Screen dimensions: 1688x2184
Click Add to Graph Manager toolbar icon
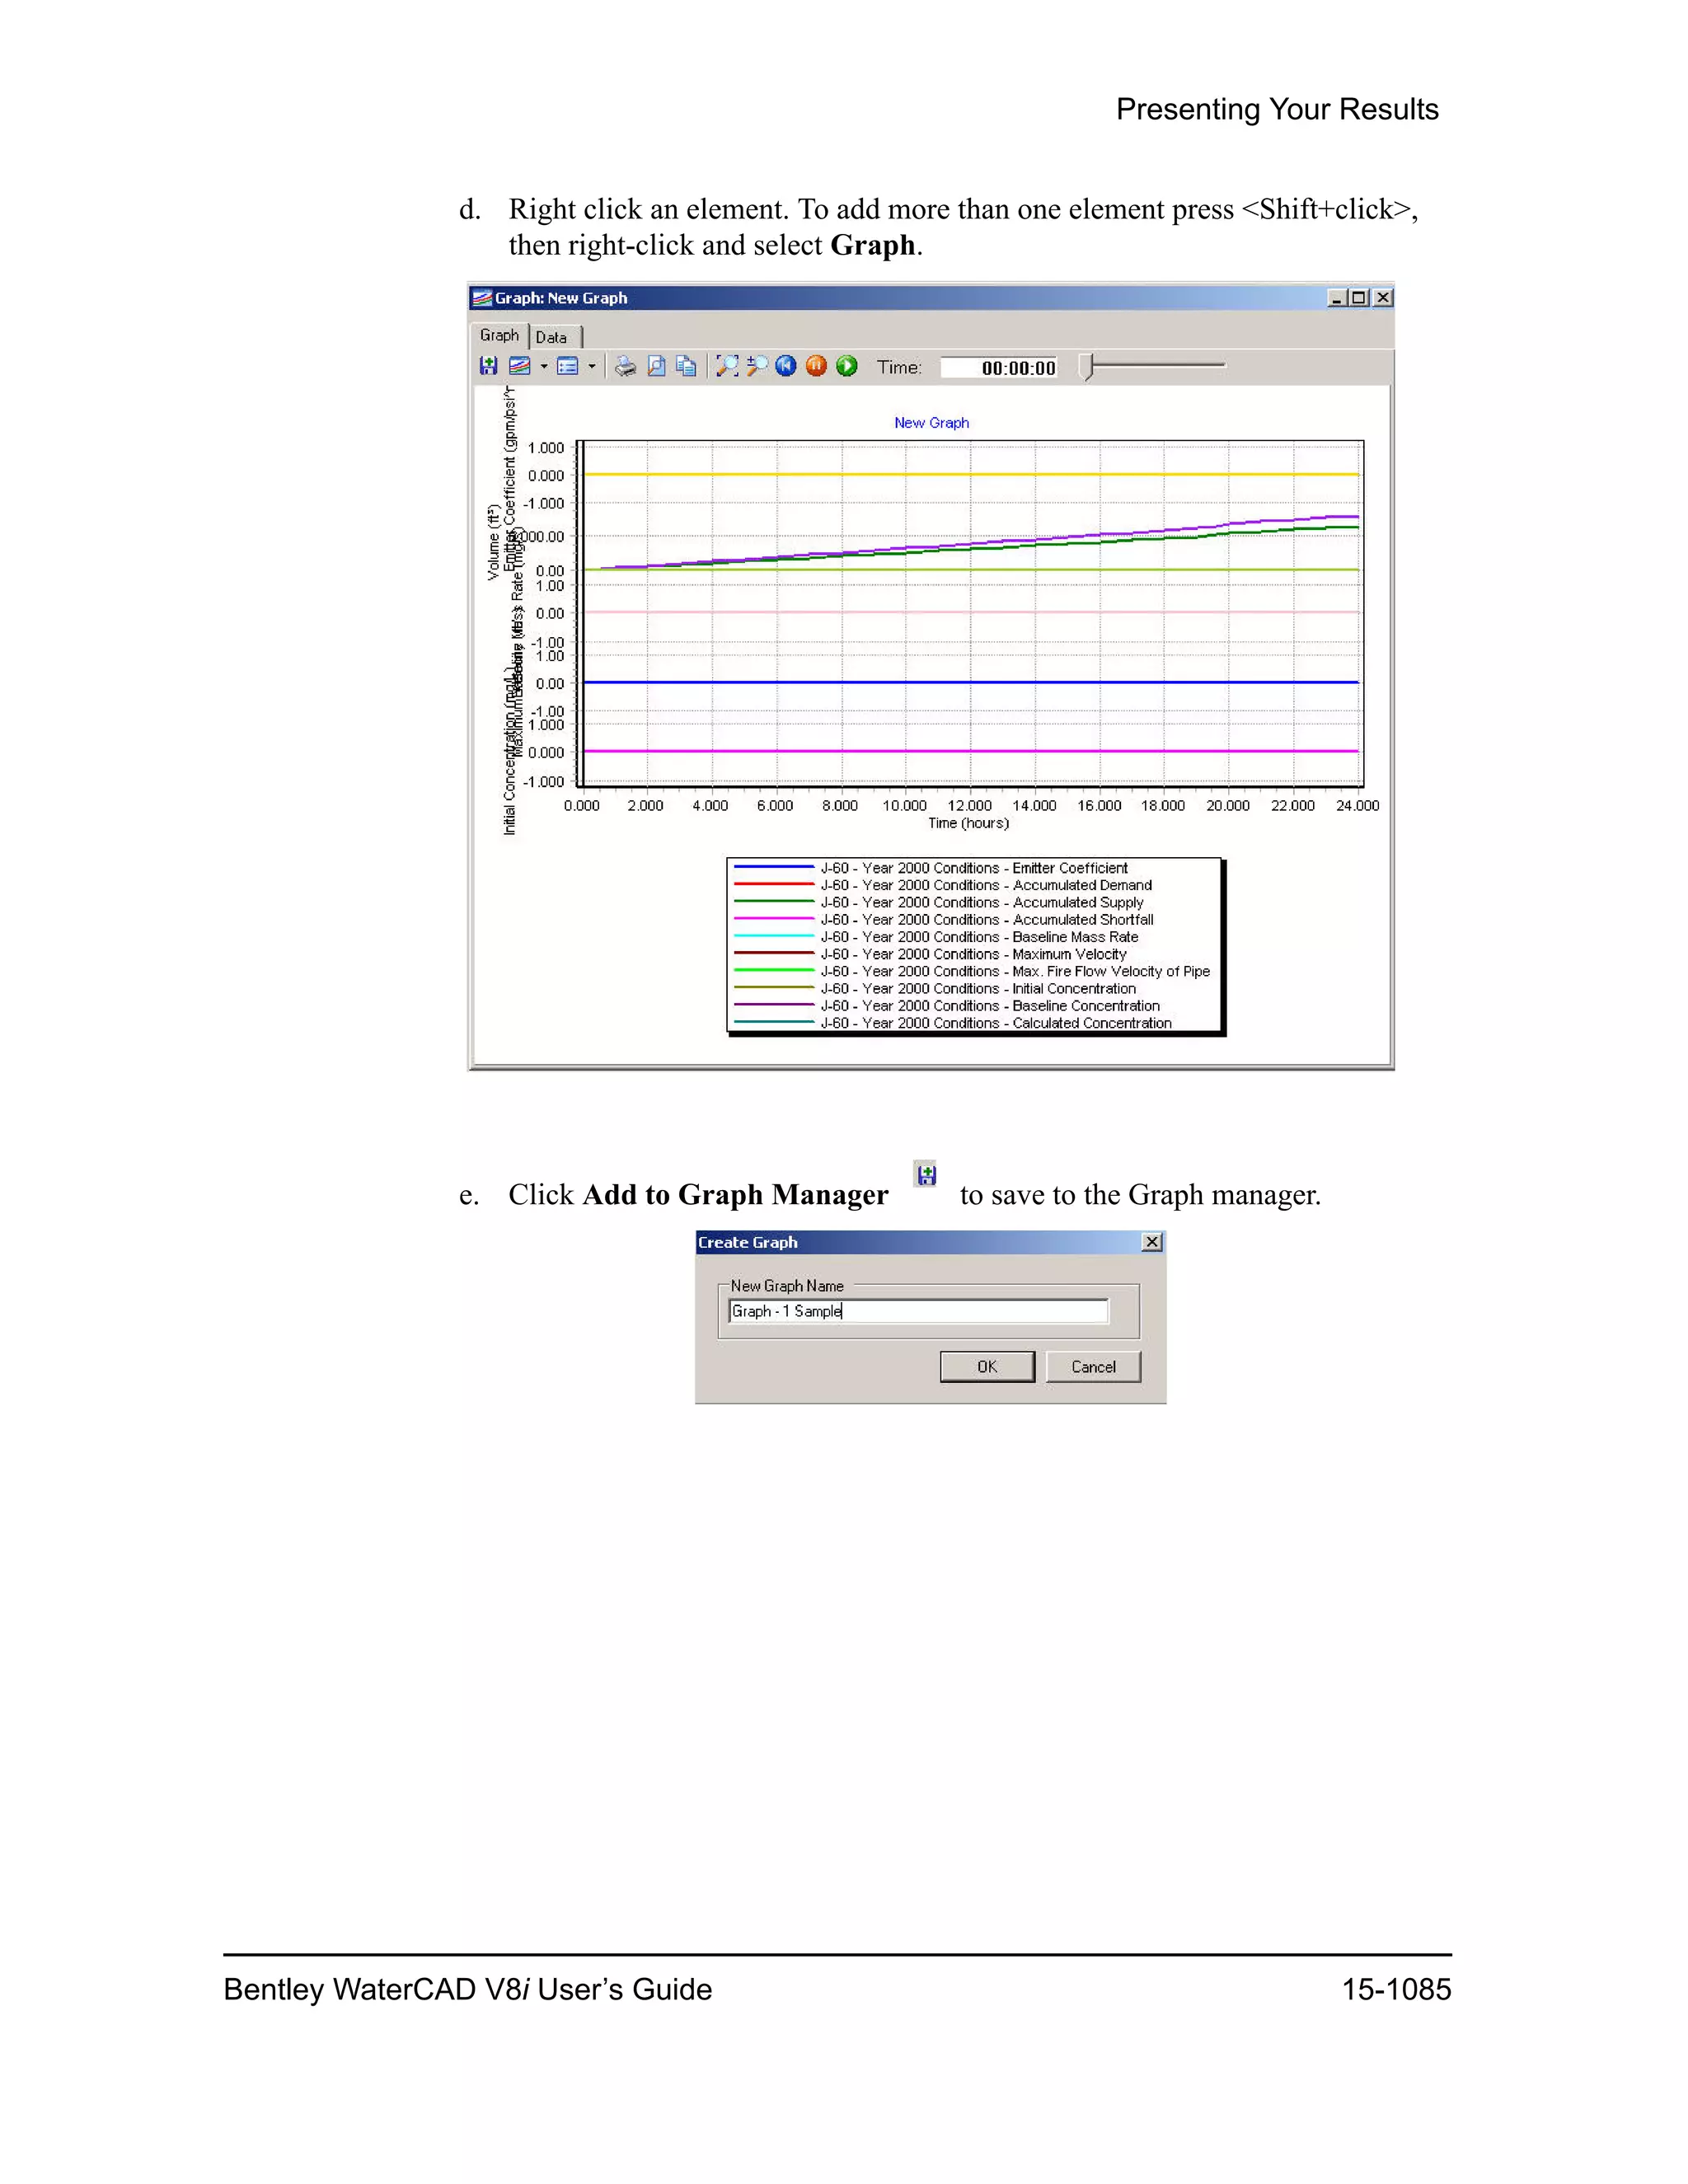tap(488, 366)
